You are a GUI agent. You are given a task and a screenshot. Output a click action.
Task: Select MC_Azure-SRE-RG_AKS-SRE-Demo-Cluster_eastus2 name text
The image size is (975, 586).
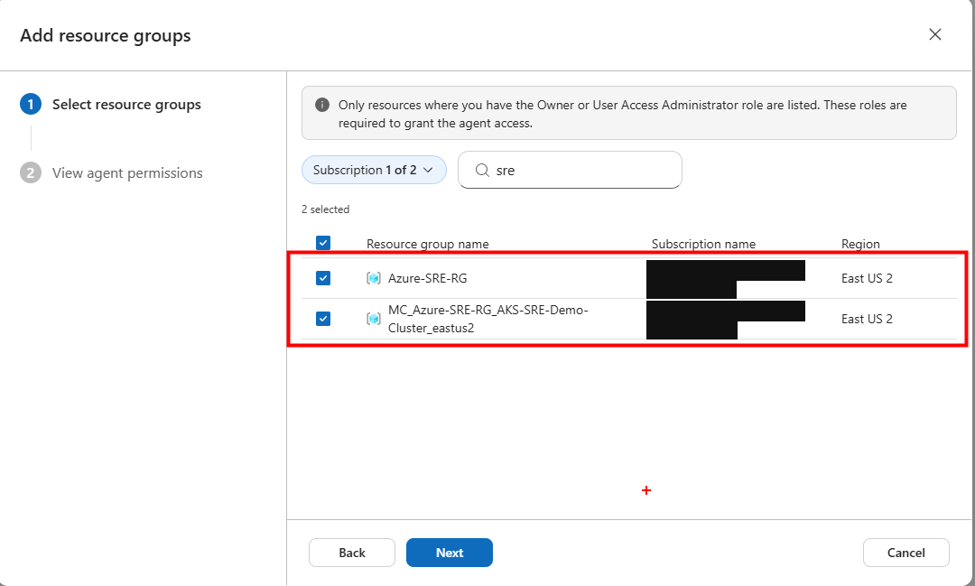click(488, 319)
